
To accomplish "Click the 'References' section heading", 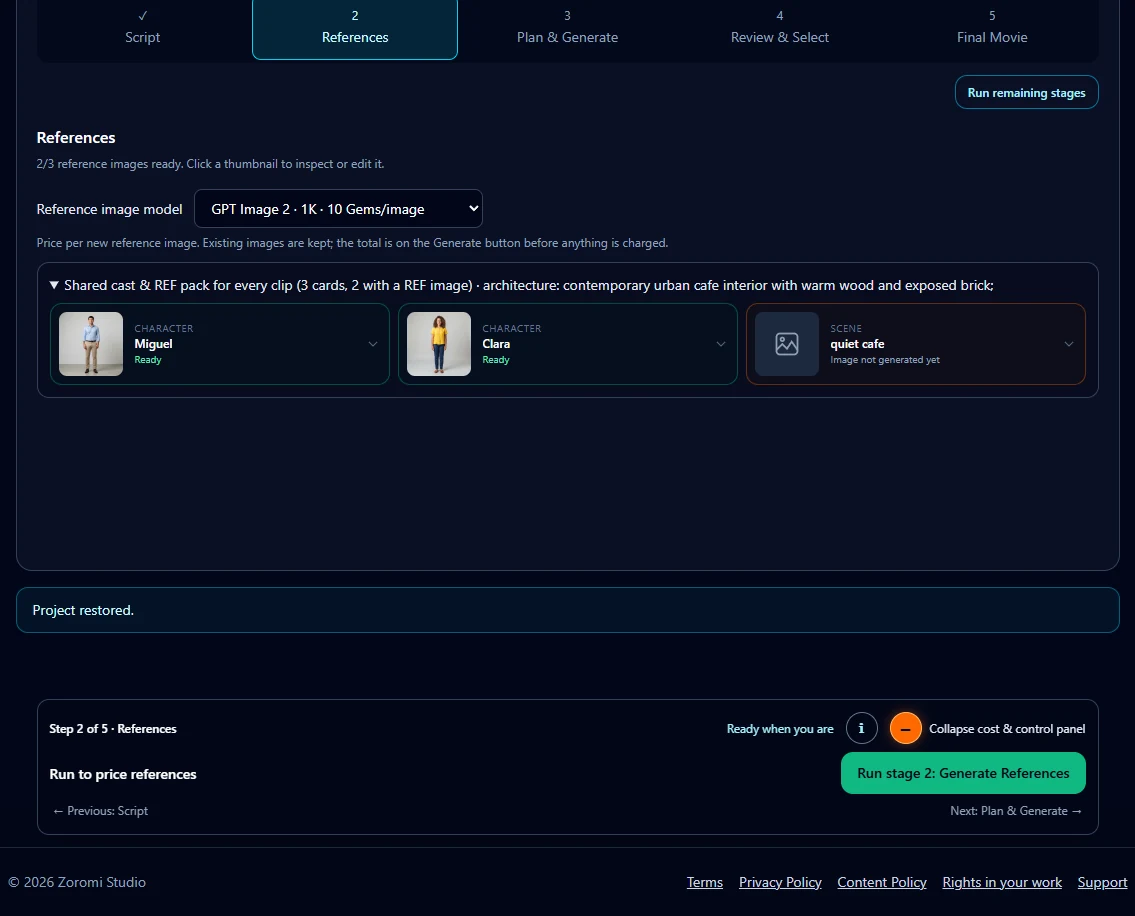I will click(x=76, y=138).
